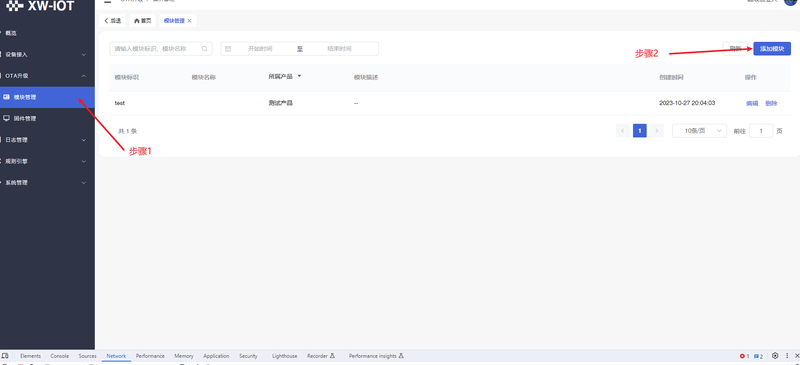The width and height of the screenshot is (800, 365).
Task: Go to next page with pagination arrow
Action: (657, 131)
